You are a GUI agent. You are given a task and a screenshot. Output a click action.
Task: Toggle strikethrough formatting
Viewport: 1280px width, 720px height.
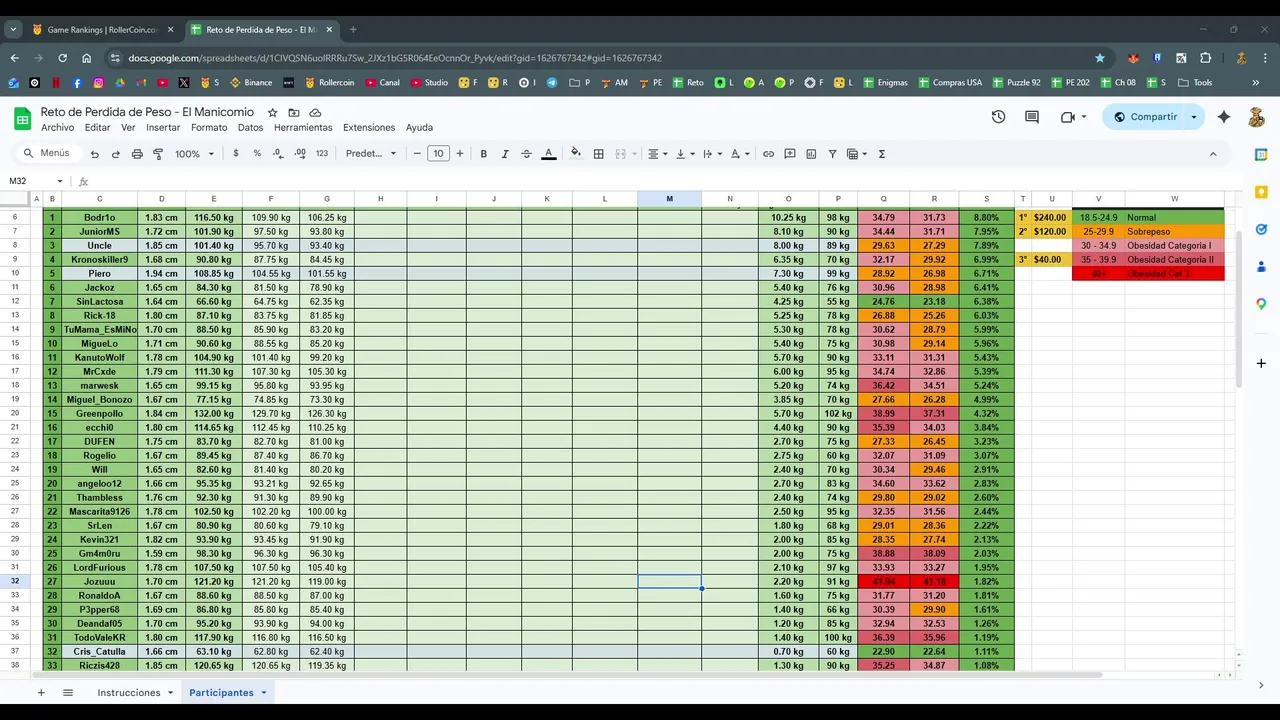click(526, 154)
